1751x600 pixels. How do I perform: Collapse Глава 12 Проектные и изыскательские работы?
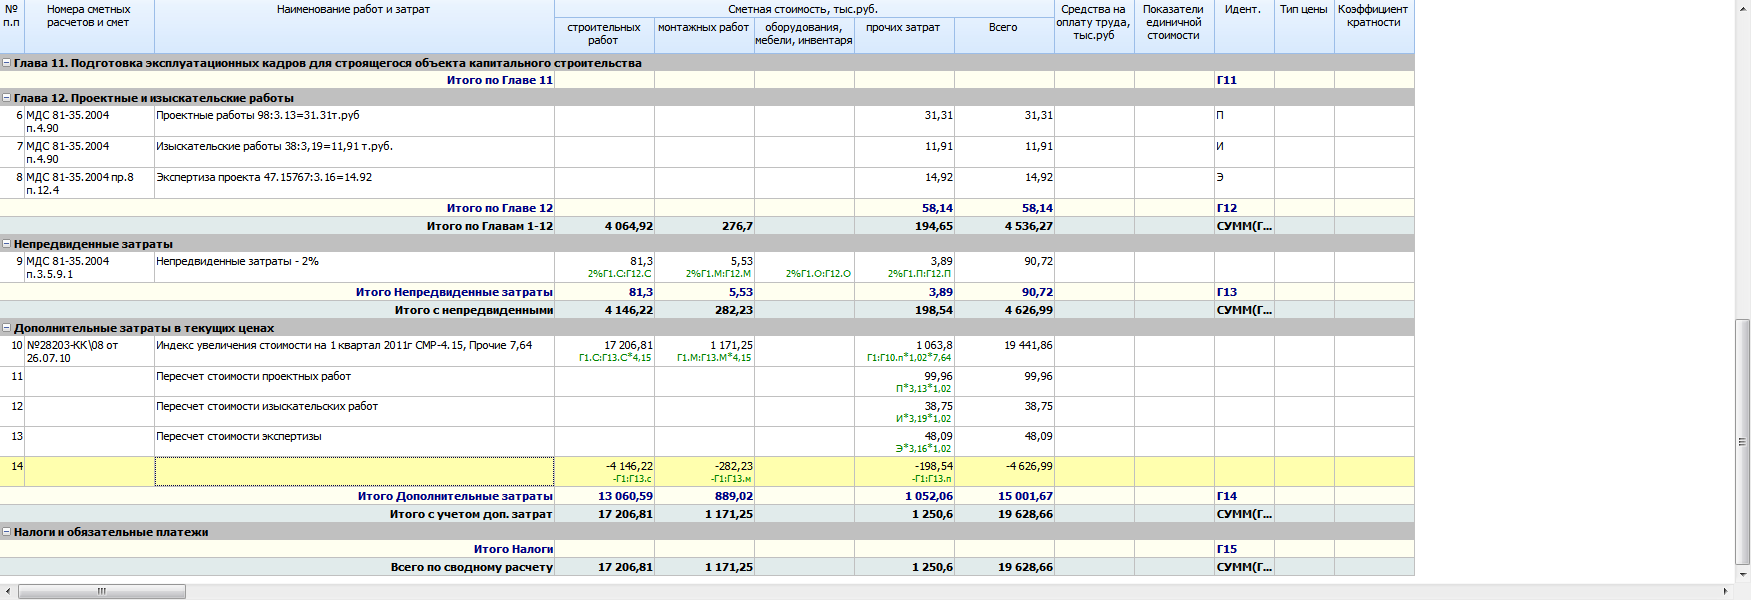pyautogui.click(x=7, y=98)
